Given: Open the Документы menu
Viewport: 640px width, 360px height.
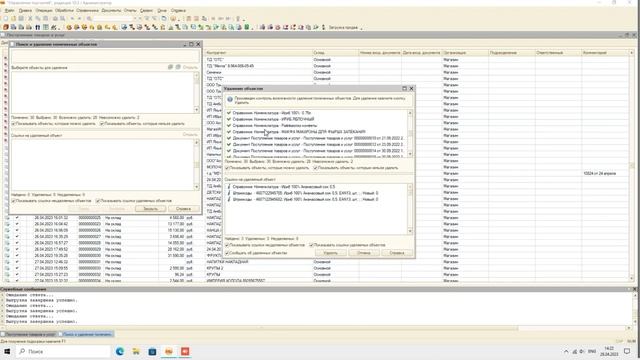Looking at the screenshot, I should tap(111, 11).
